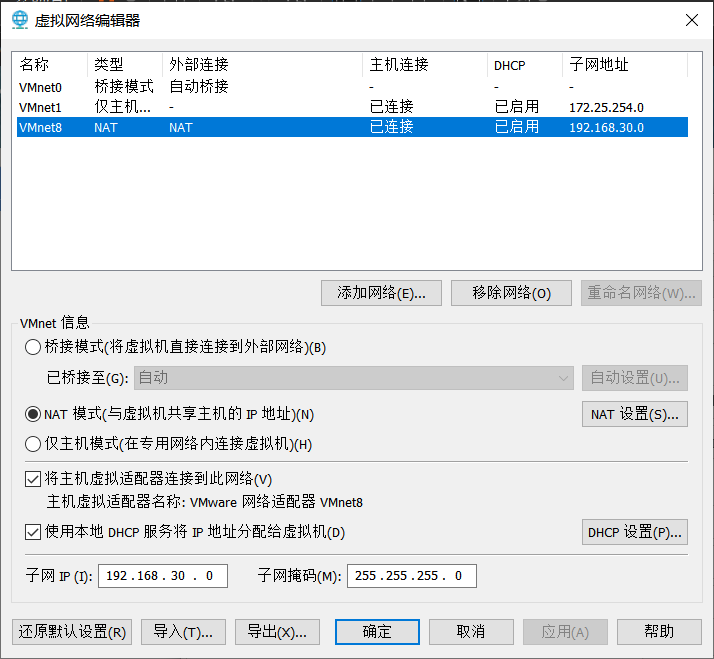This screenshot has width=714, height=659.
Task: Toggle 使用本地 DHCP 服务 checkbox
Action: coord(32,532)
